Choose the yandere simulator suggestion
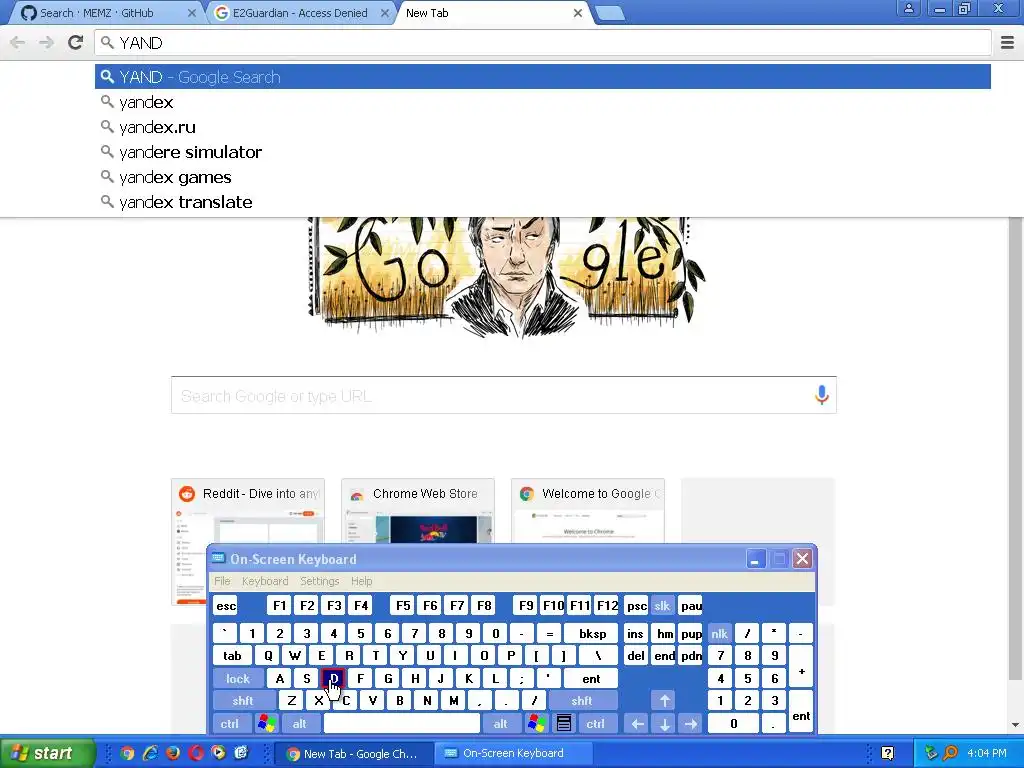This screenshot has width=1024, height=768. [543, 152]
